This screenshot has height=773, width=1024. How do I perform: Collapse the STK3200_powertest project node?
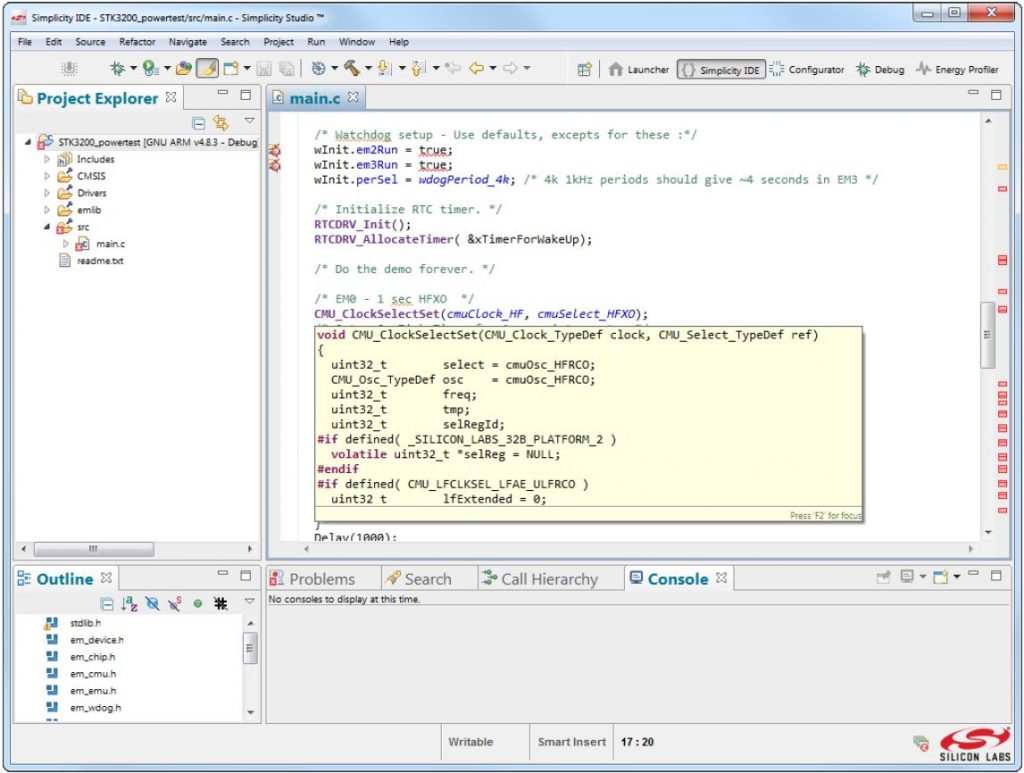tap(28, 142)
